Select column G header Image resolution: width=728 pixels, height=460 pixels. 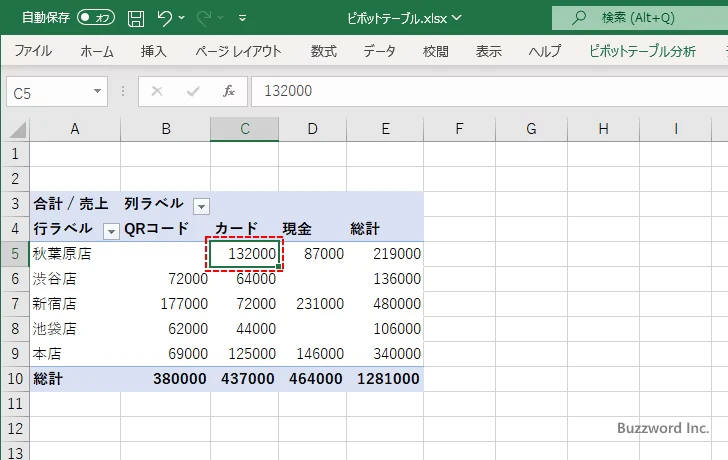532,129
